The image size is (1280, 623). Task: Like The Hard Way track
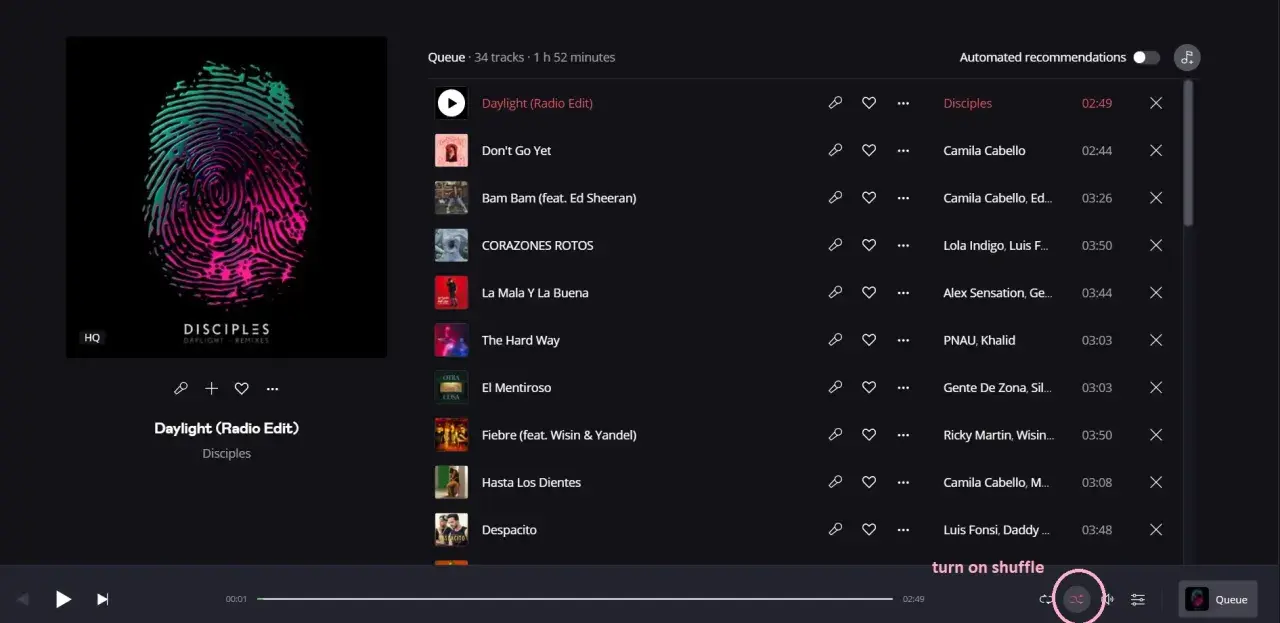pos(869,340)
